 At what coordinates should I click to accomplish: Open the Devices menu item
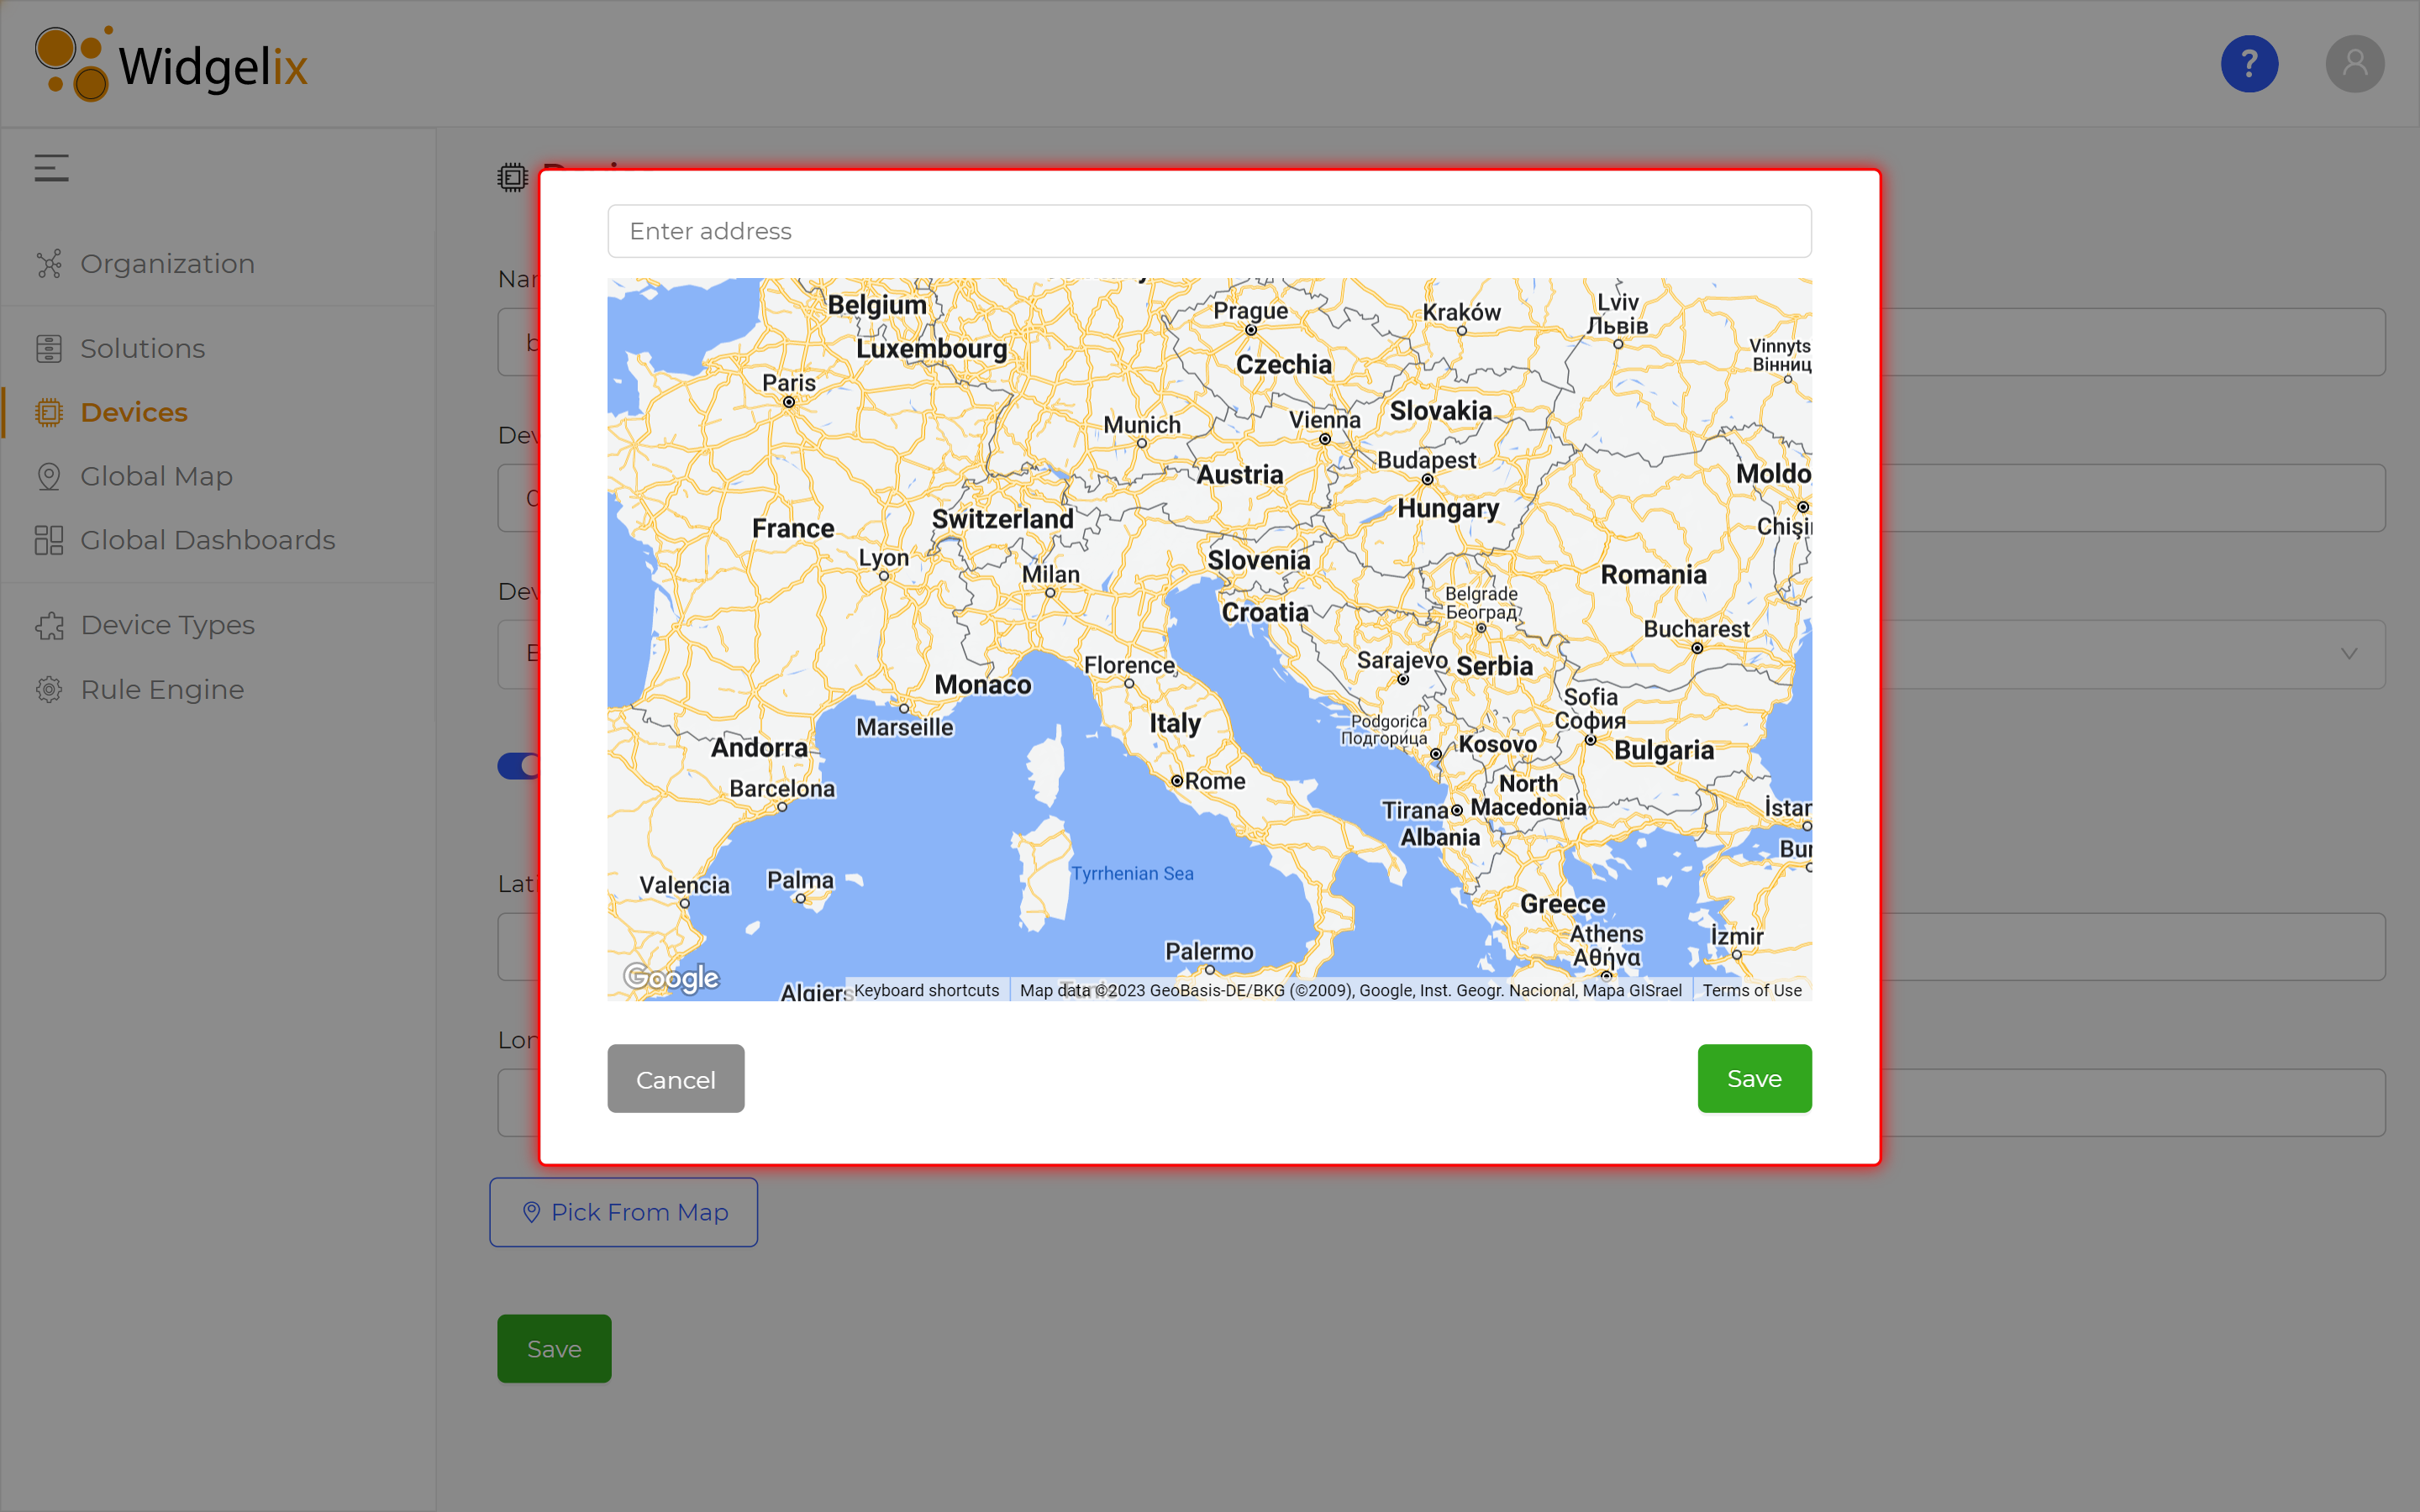pyautogui.click(x=134, y=412)
